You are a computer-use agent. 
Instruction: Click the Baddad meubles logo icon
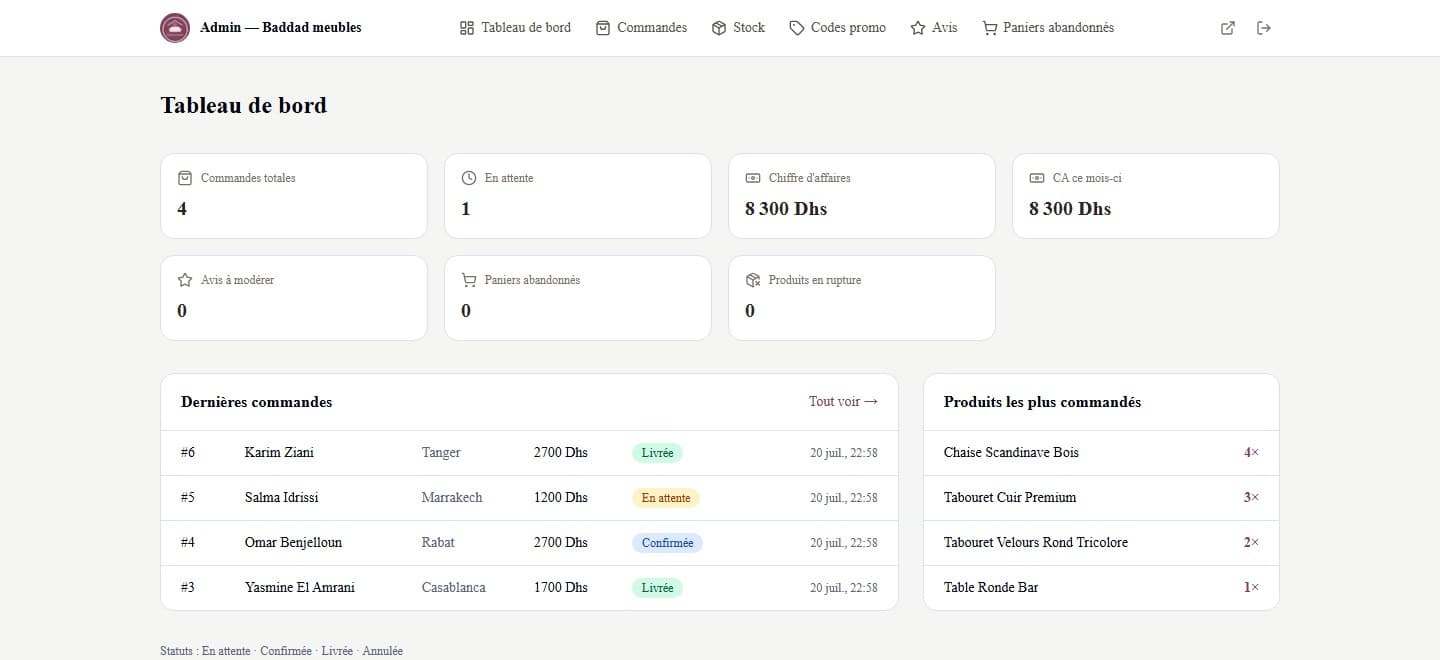pos(175,28)
